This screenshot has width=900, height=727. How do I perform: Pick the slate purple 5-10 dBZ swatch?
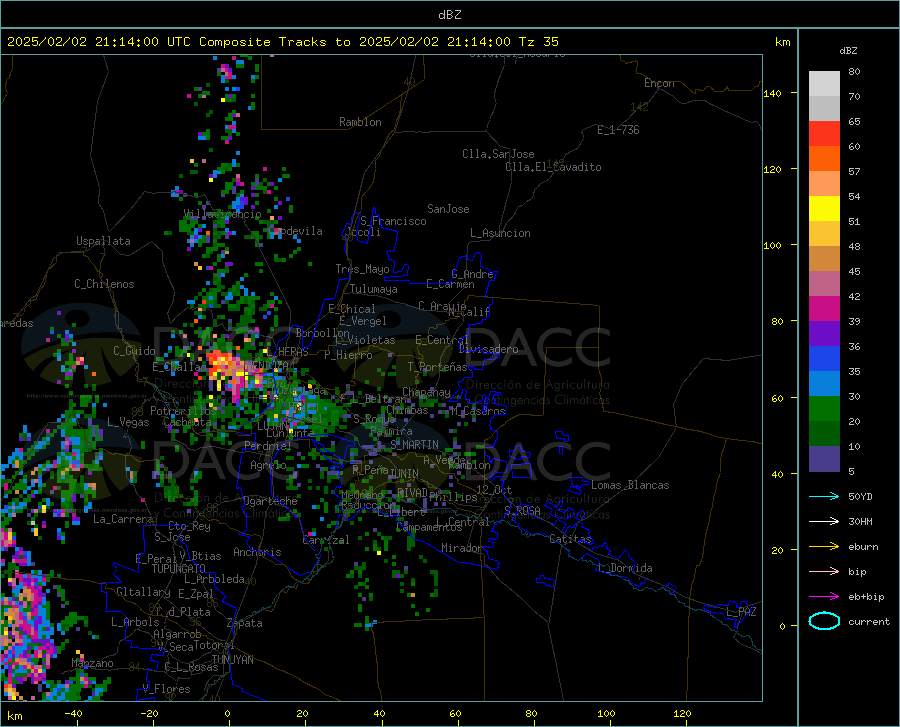point(824,459)
